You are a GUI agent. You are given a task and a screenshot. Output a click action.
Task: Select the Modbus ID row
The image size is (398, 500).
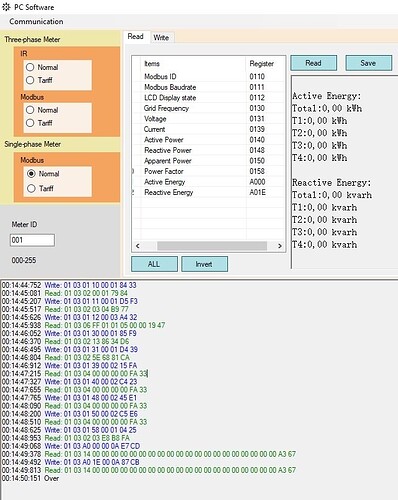(209, 76)
